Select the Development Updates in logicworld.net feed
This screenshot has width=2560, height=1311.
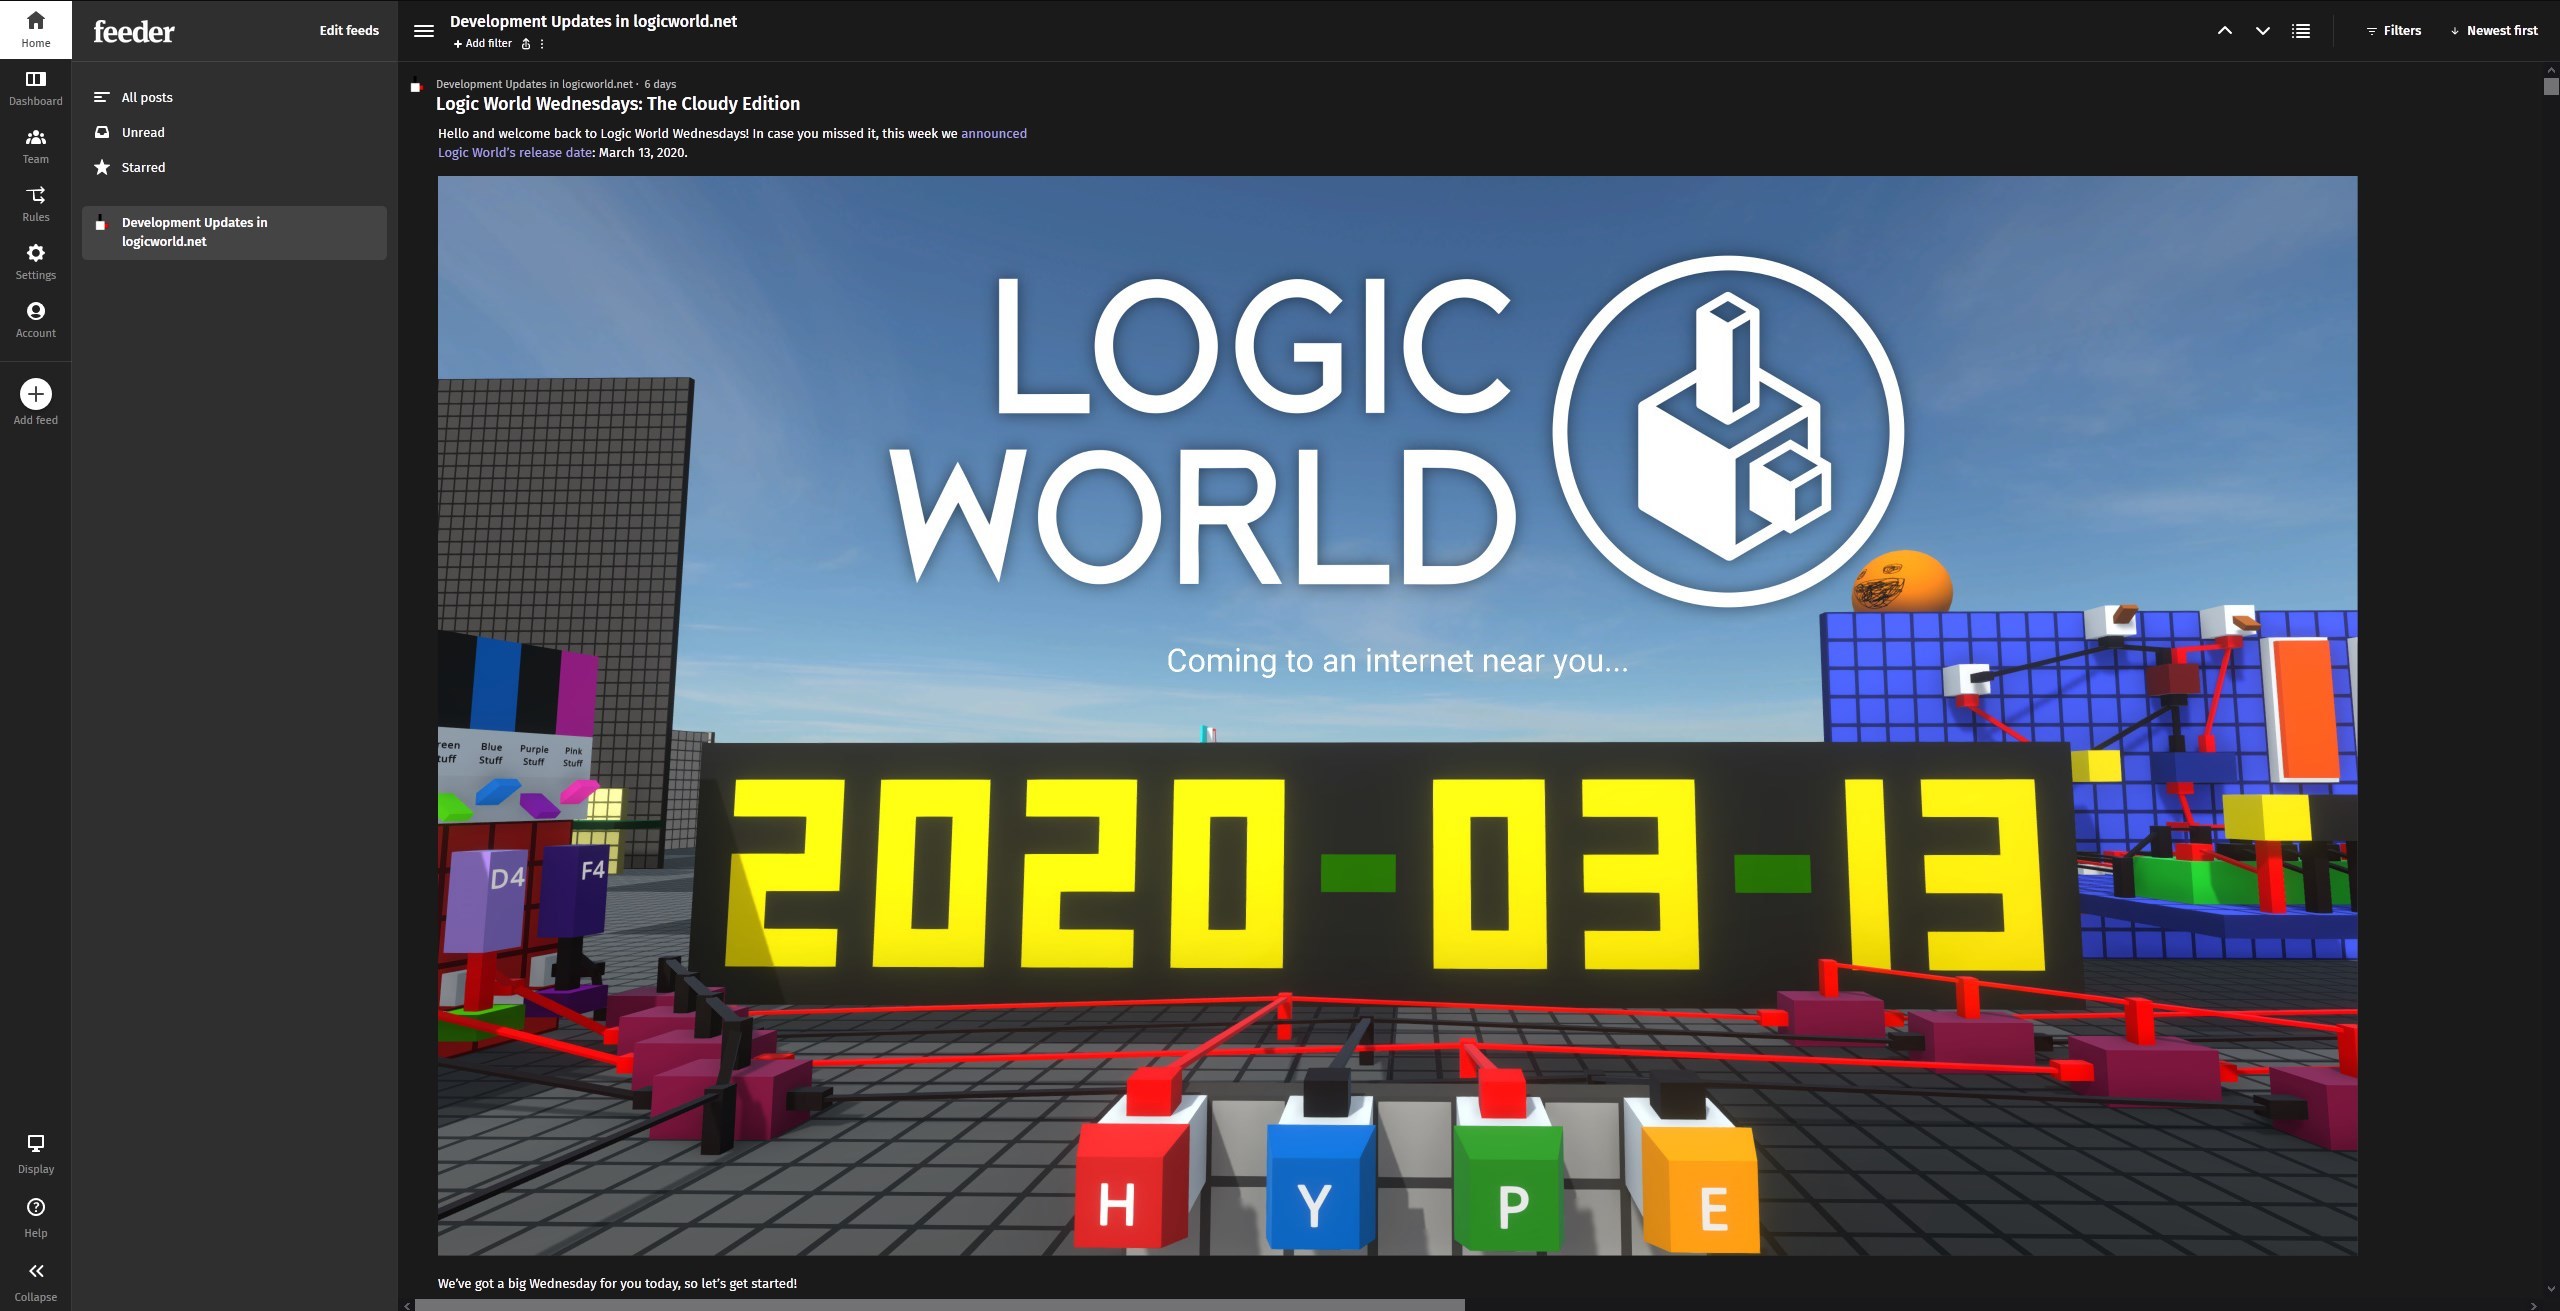[x=234, y=232]
